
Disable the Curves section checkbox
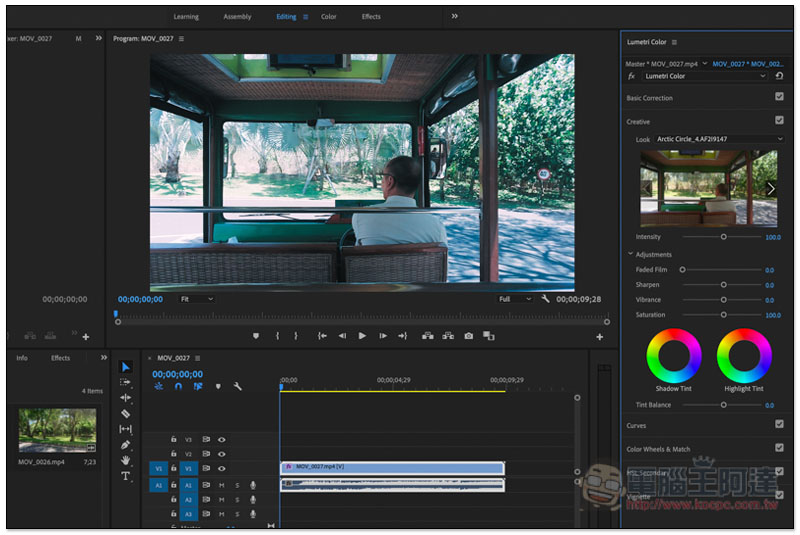779,424
